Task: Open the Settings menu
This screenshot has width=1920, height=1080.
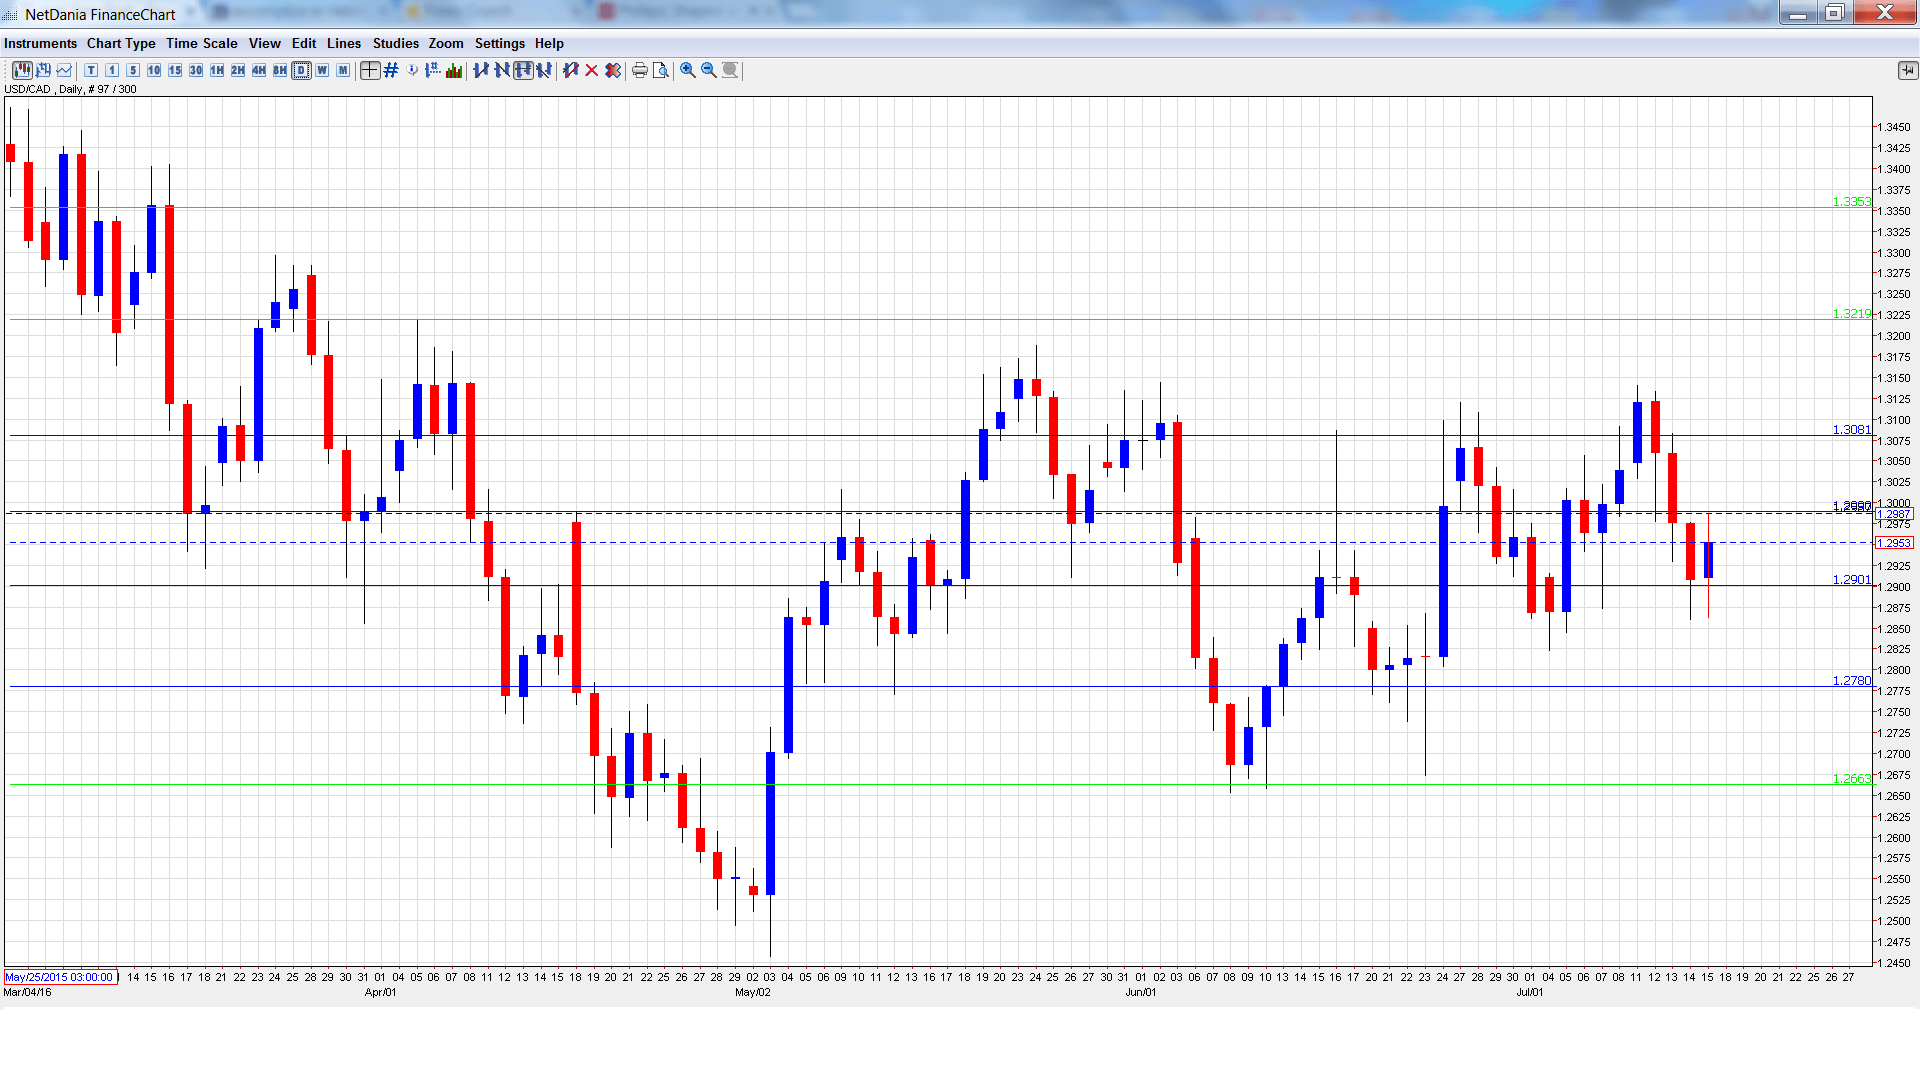Action: pyautogui.click(x=499, y=43)
